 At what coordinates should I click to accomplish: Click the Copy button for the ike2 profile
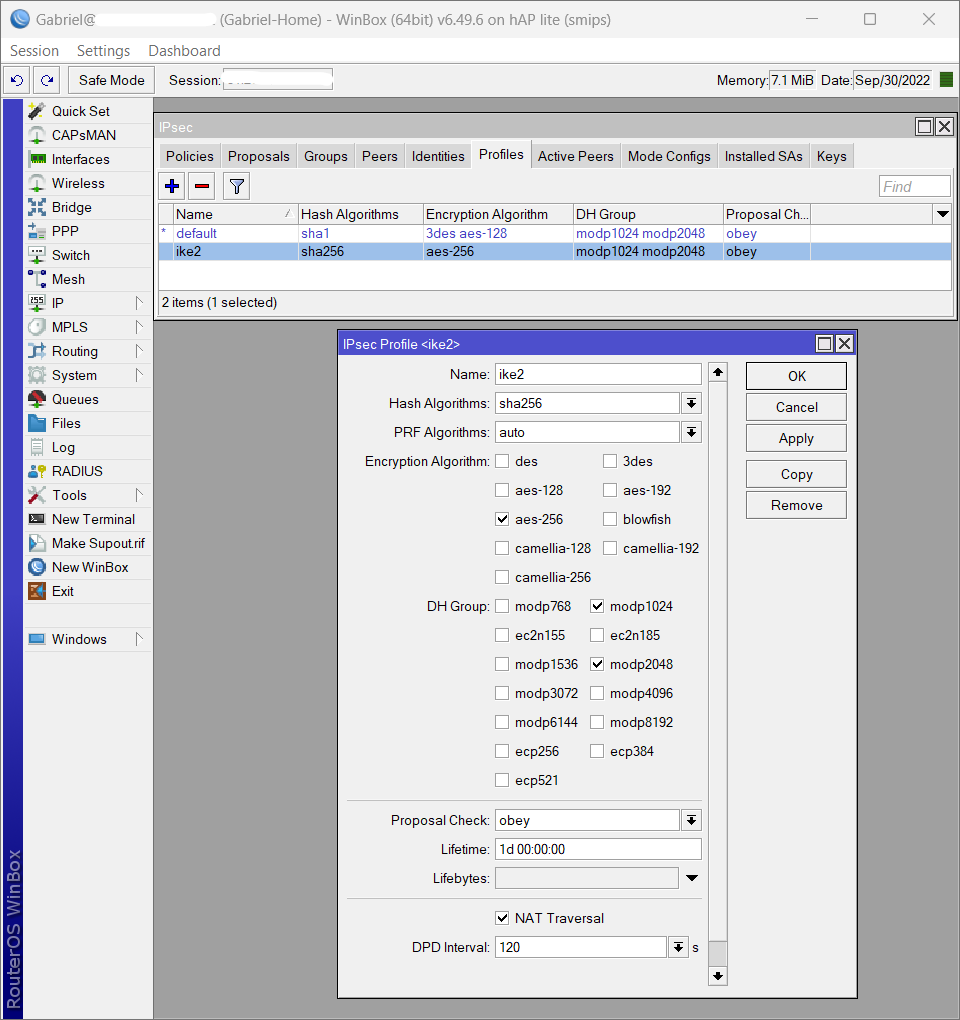click(x=795, y=473)
